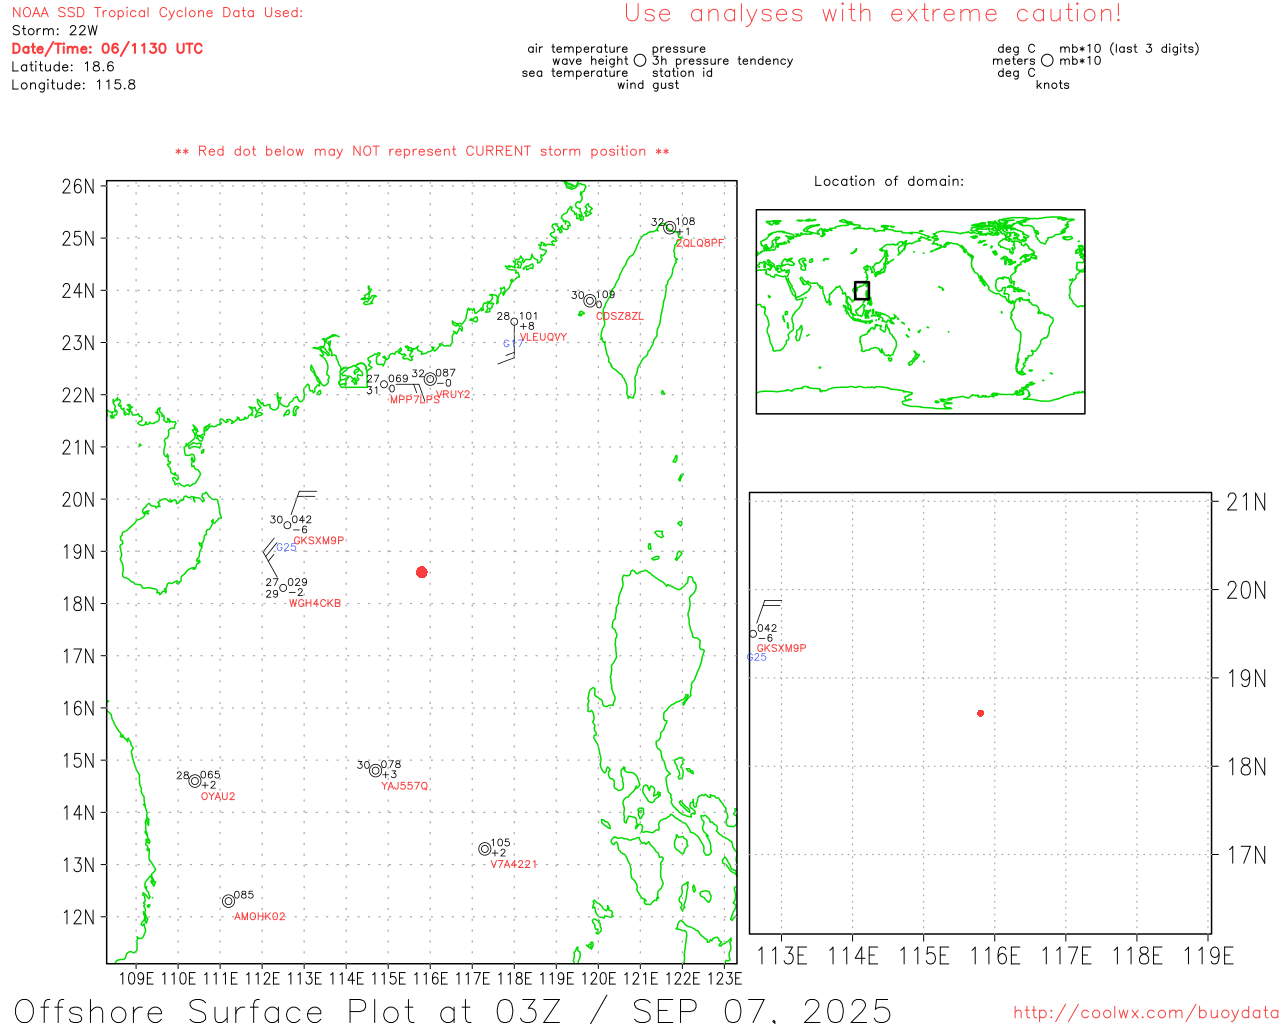Click the 109E longitude label on the main map
The image size is (1280, 1024).
[136, 978]
